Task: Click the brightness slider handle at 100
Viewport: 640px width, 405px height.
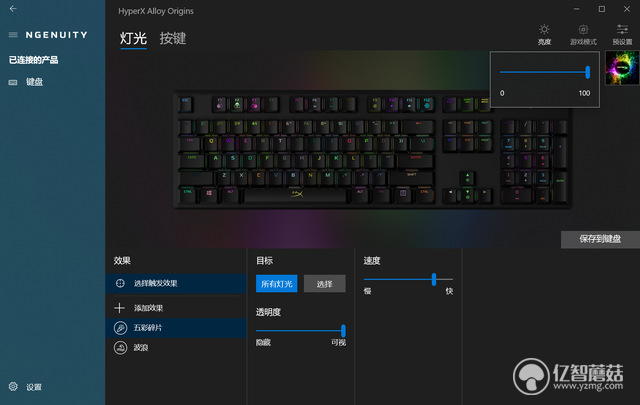Action: click(587, 72)
